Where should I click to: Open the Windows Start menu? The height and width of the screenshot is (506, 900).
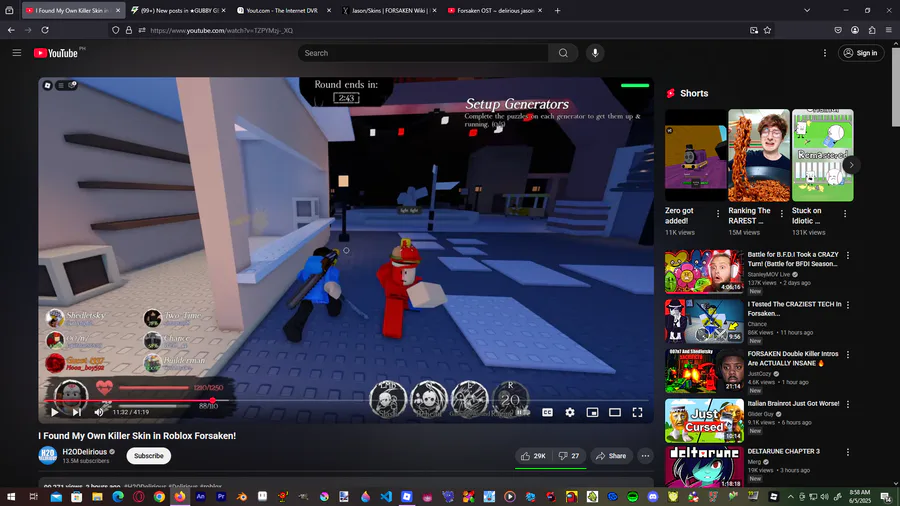(x=11, y=497)
